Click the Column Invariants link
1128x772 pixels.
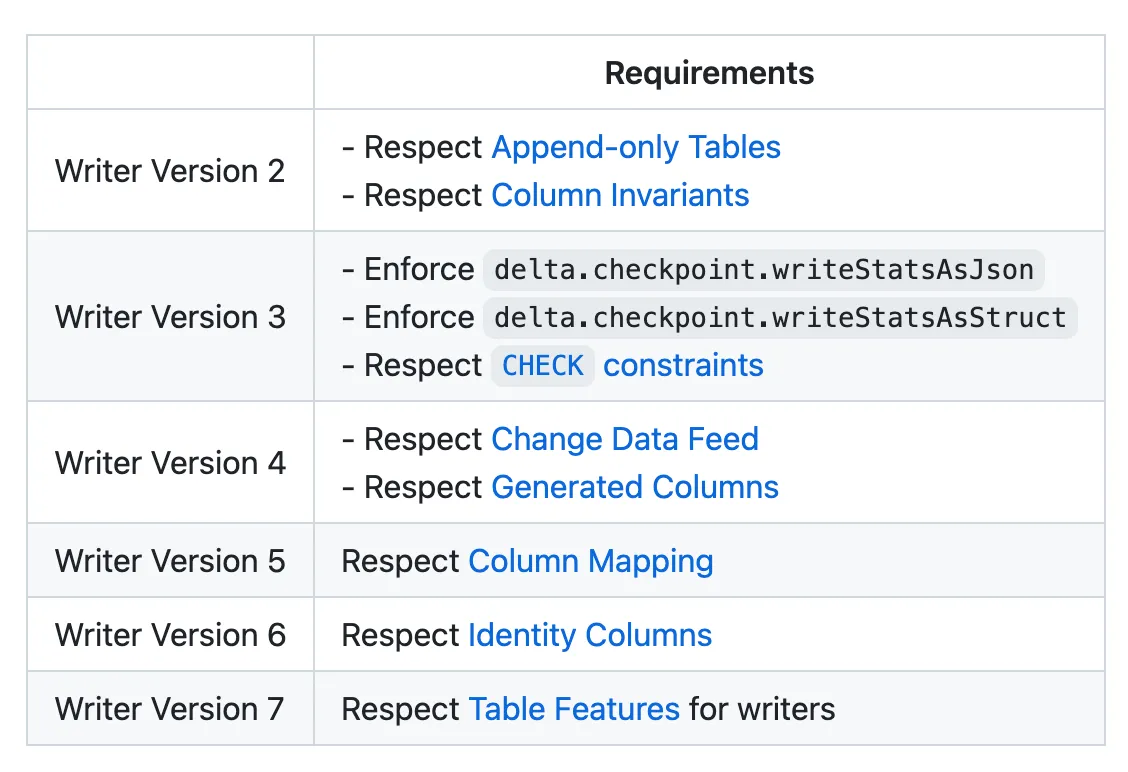[620, 195]
